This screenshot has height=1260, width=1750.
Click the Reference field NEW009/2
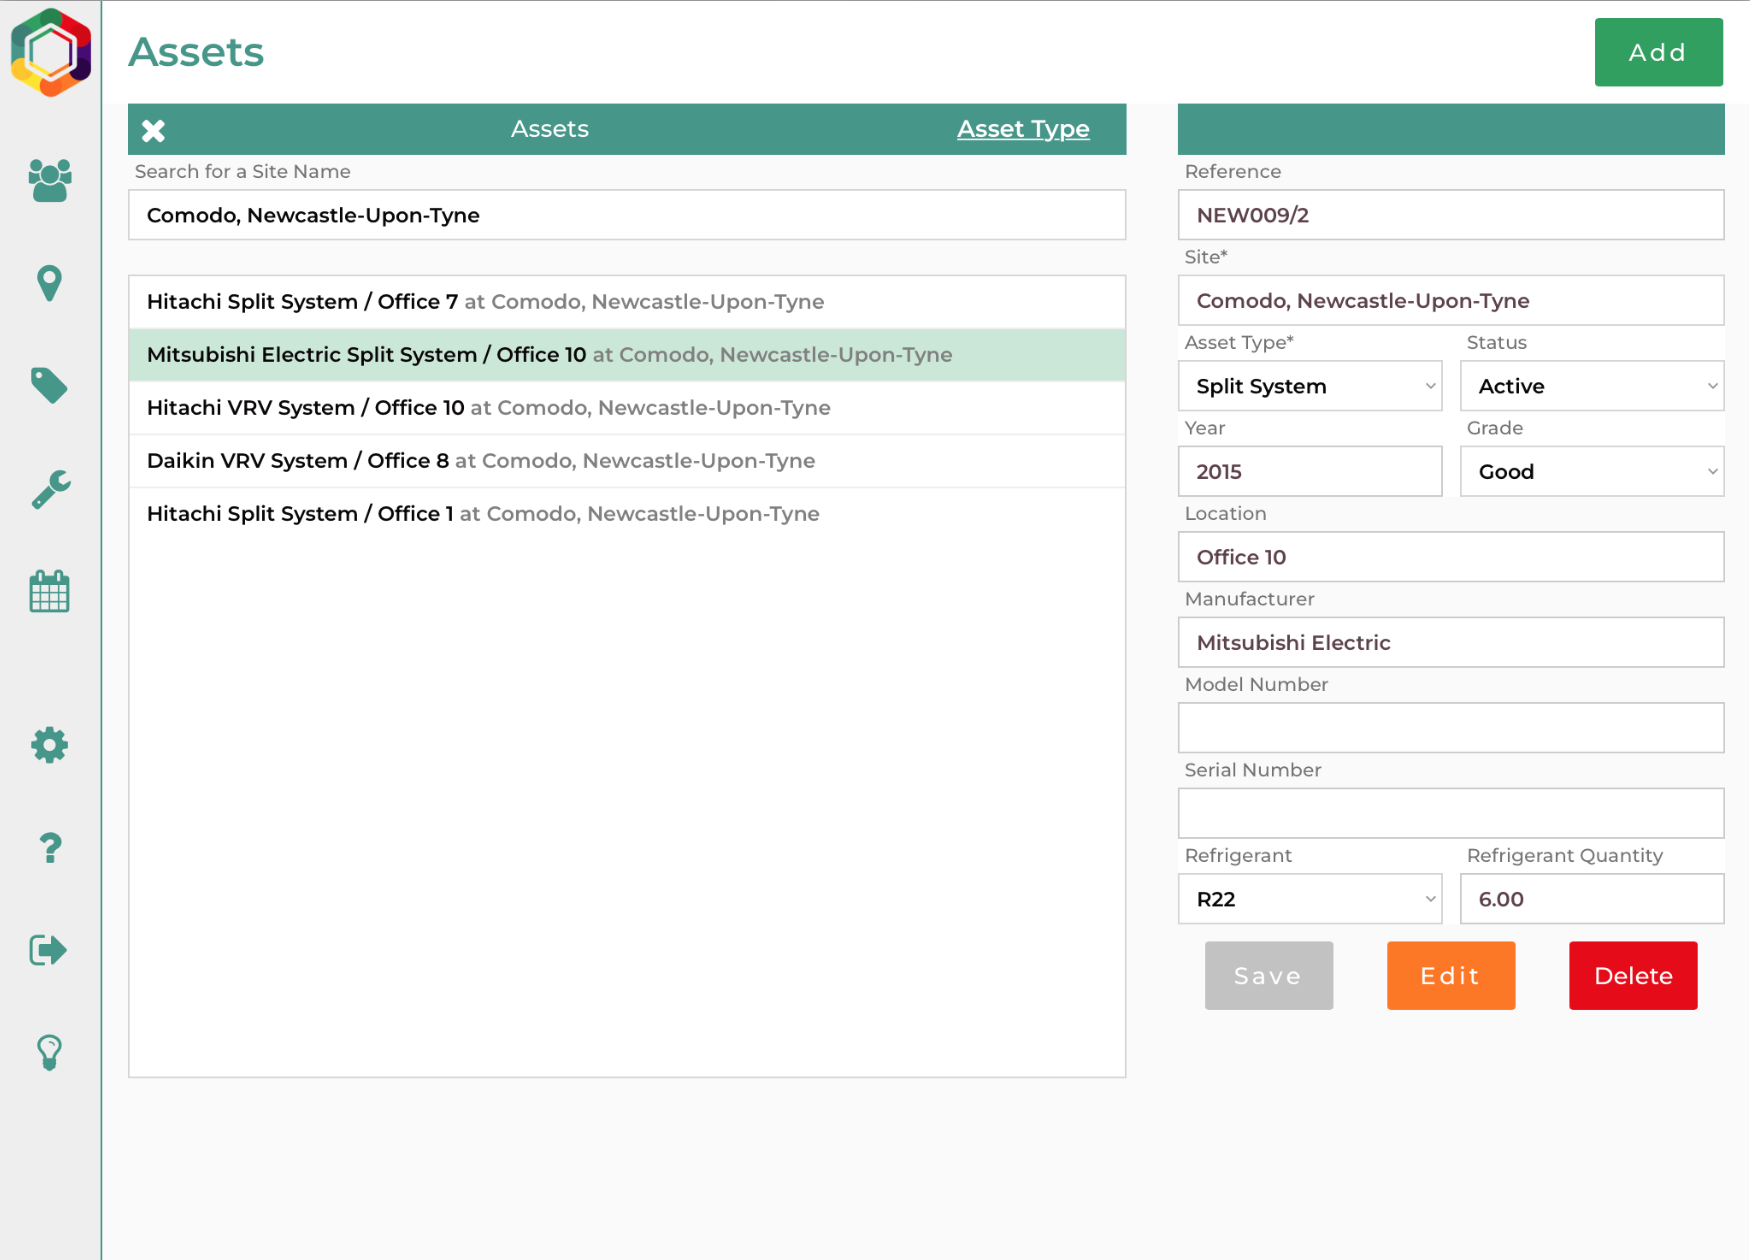(x=1451, y=215)
